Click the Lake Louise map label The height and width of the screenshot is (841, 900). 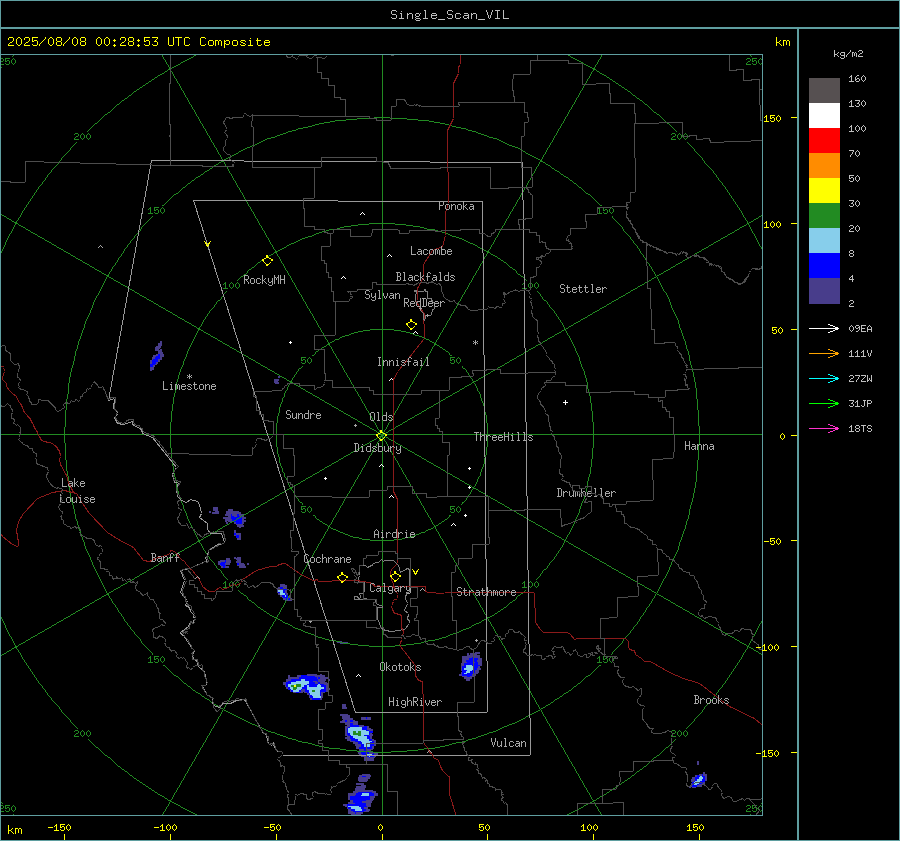point(77,491)
